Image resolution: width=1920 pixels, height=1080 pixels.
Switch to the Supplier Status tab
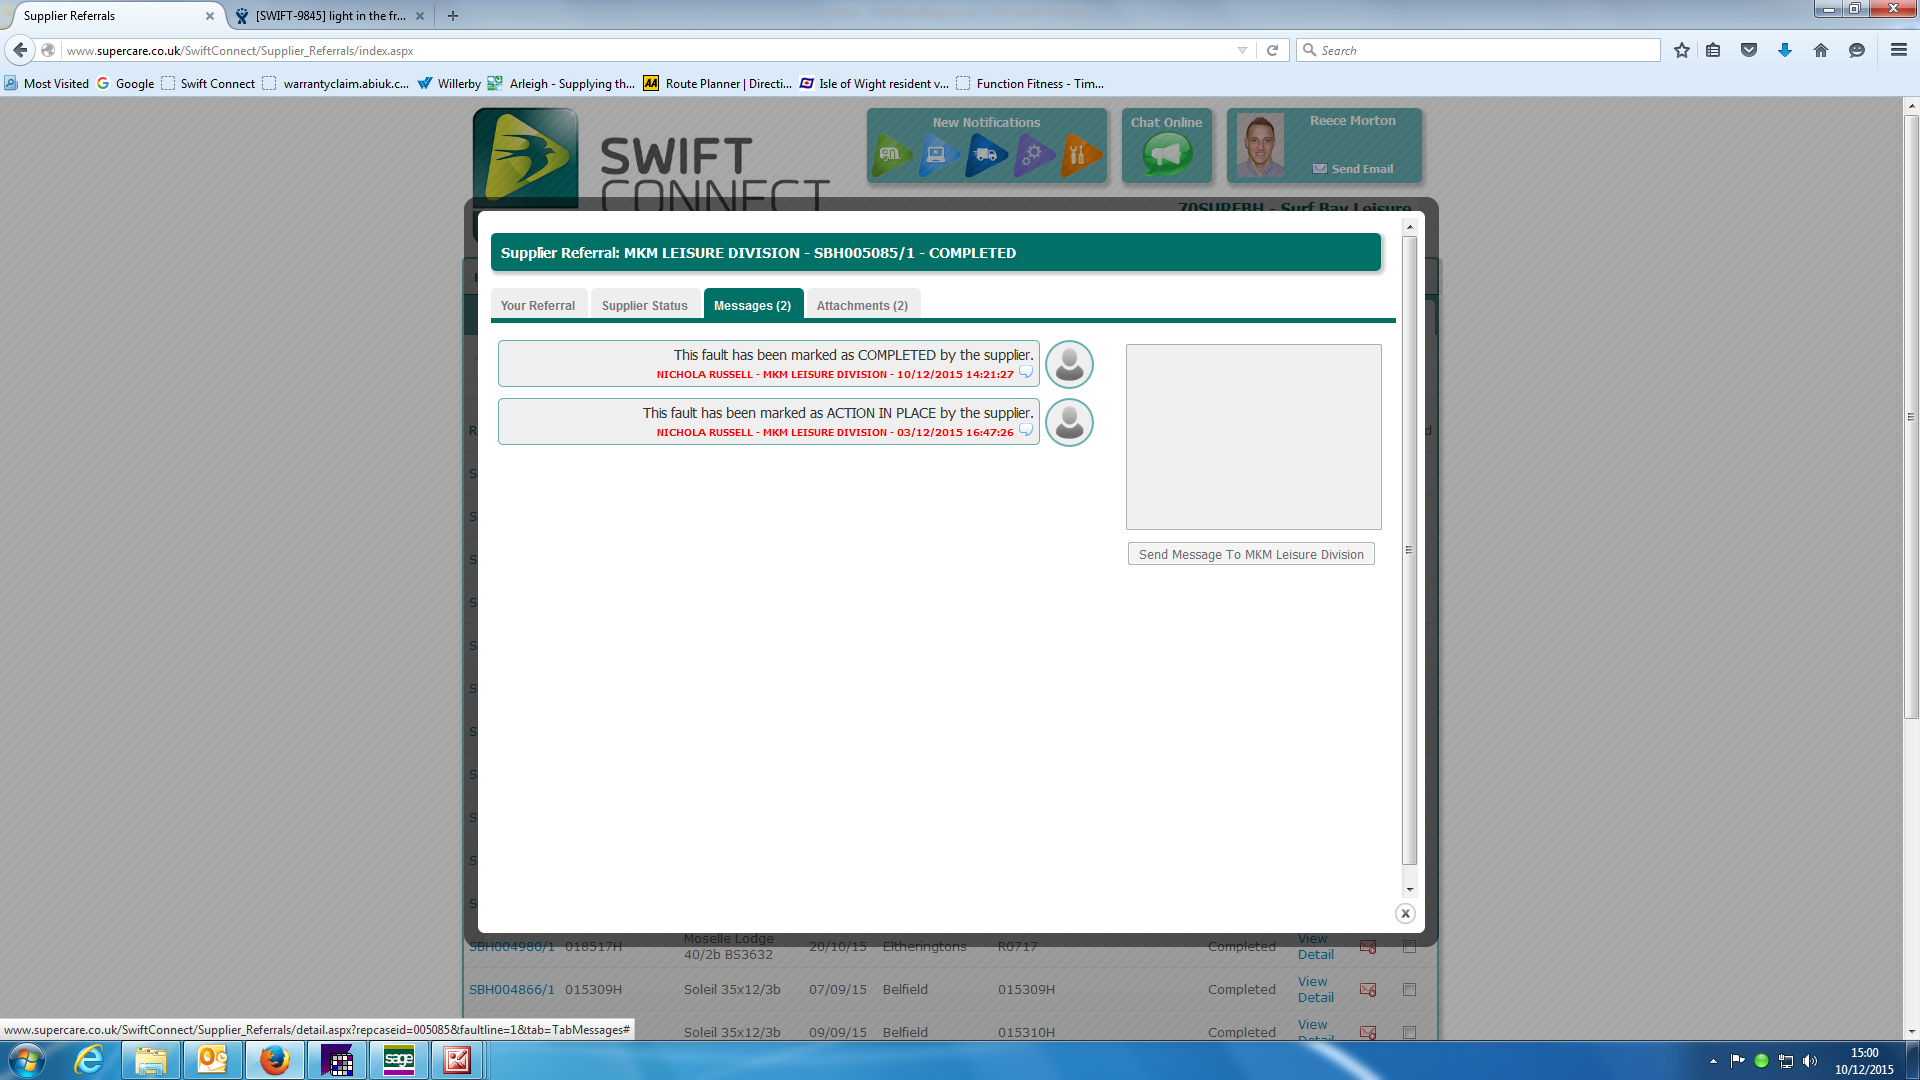[644, 305]
